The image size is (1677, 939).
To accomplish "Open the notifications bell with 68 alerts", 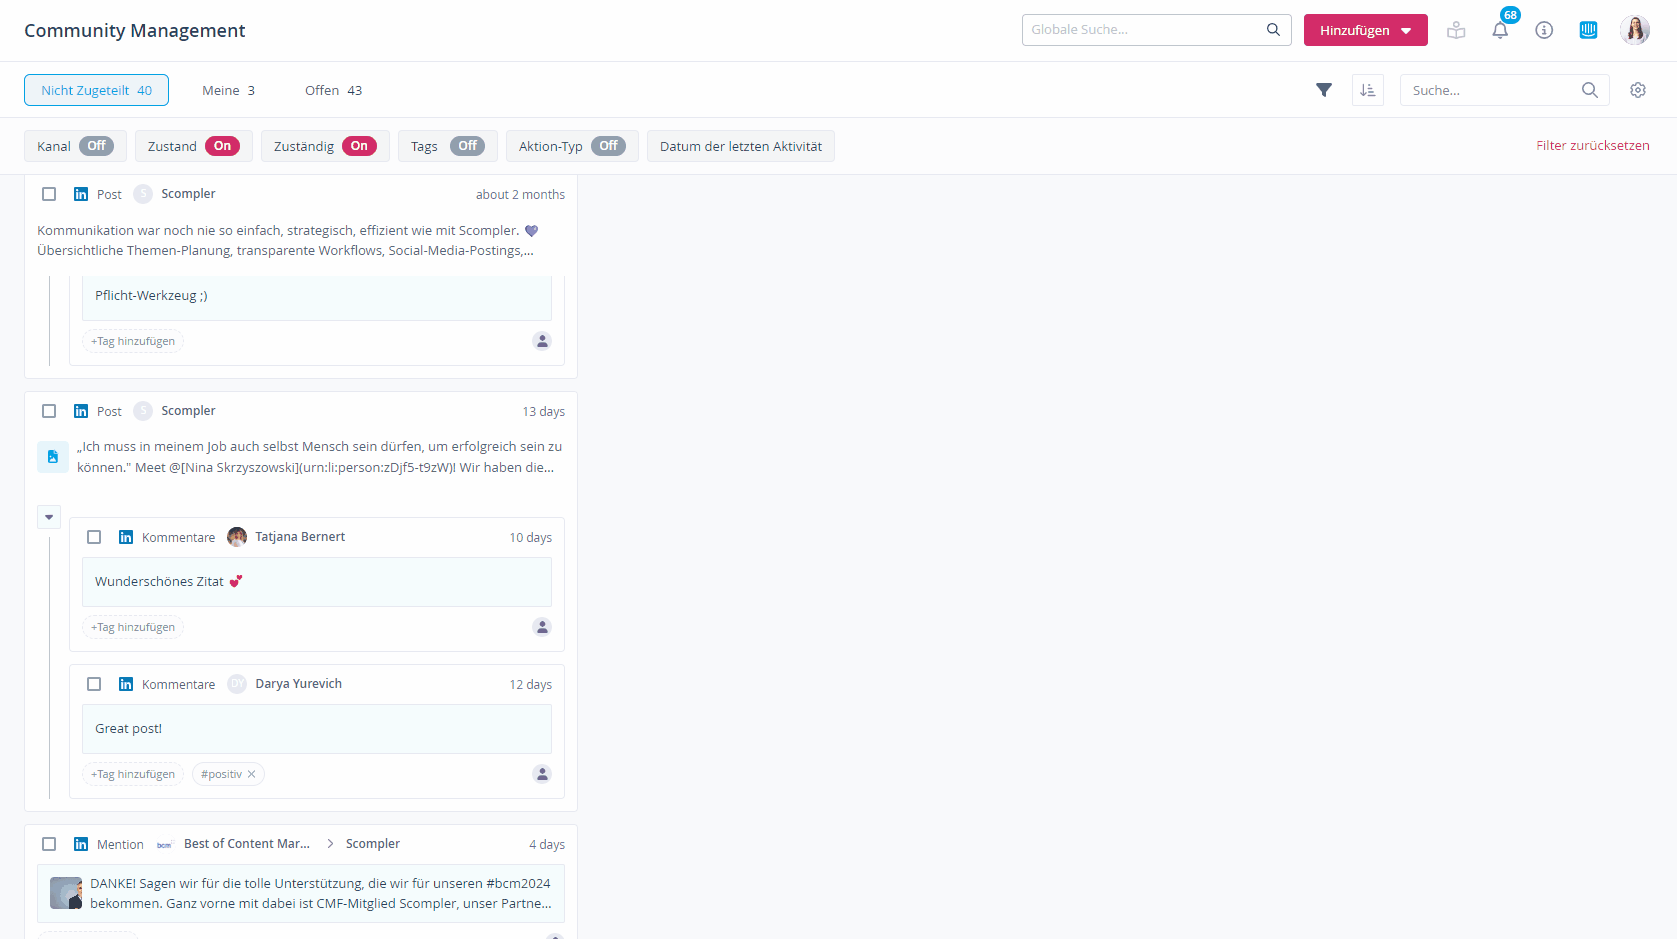I will pyautogui.click(x=1500, y=30).
